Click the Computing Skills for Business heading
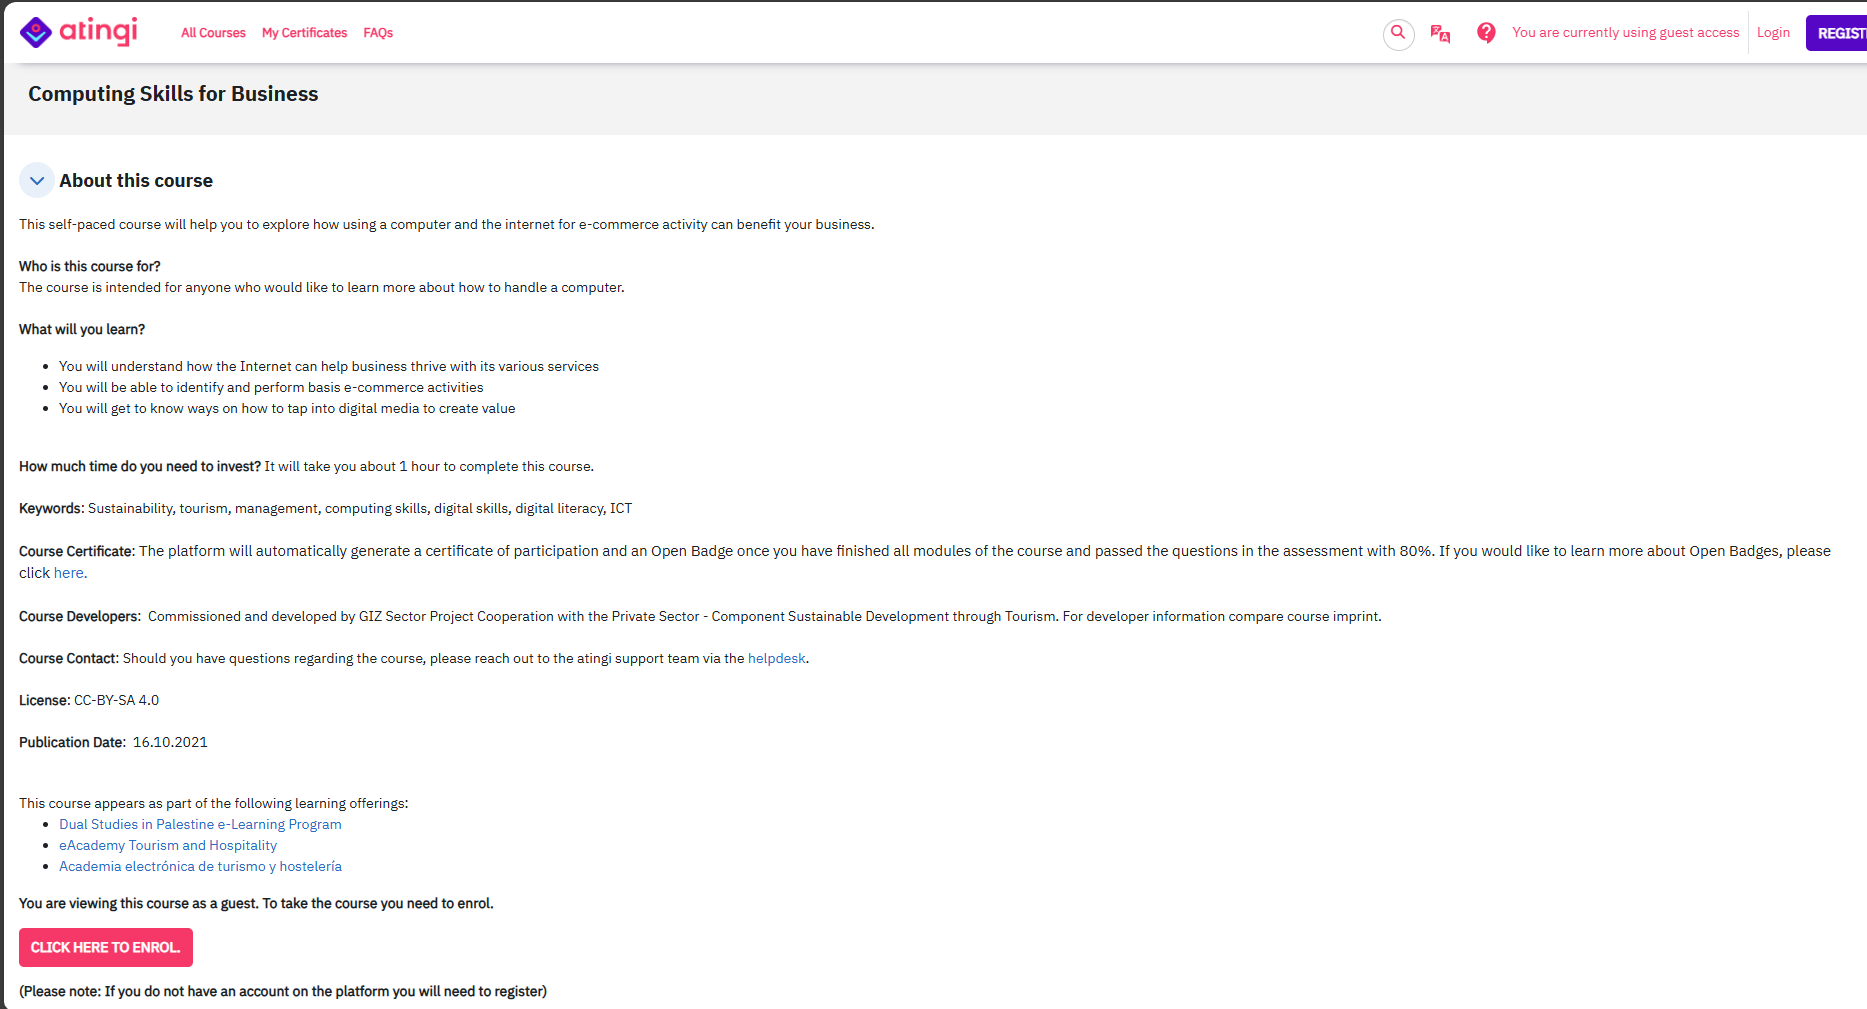This screenshot has width=1867, height=1009. [173, 94]
